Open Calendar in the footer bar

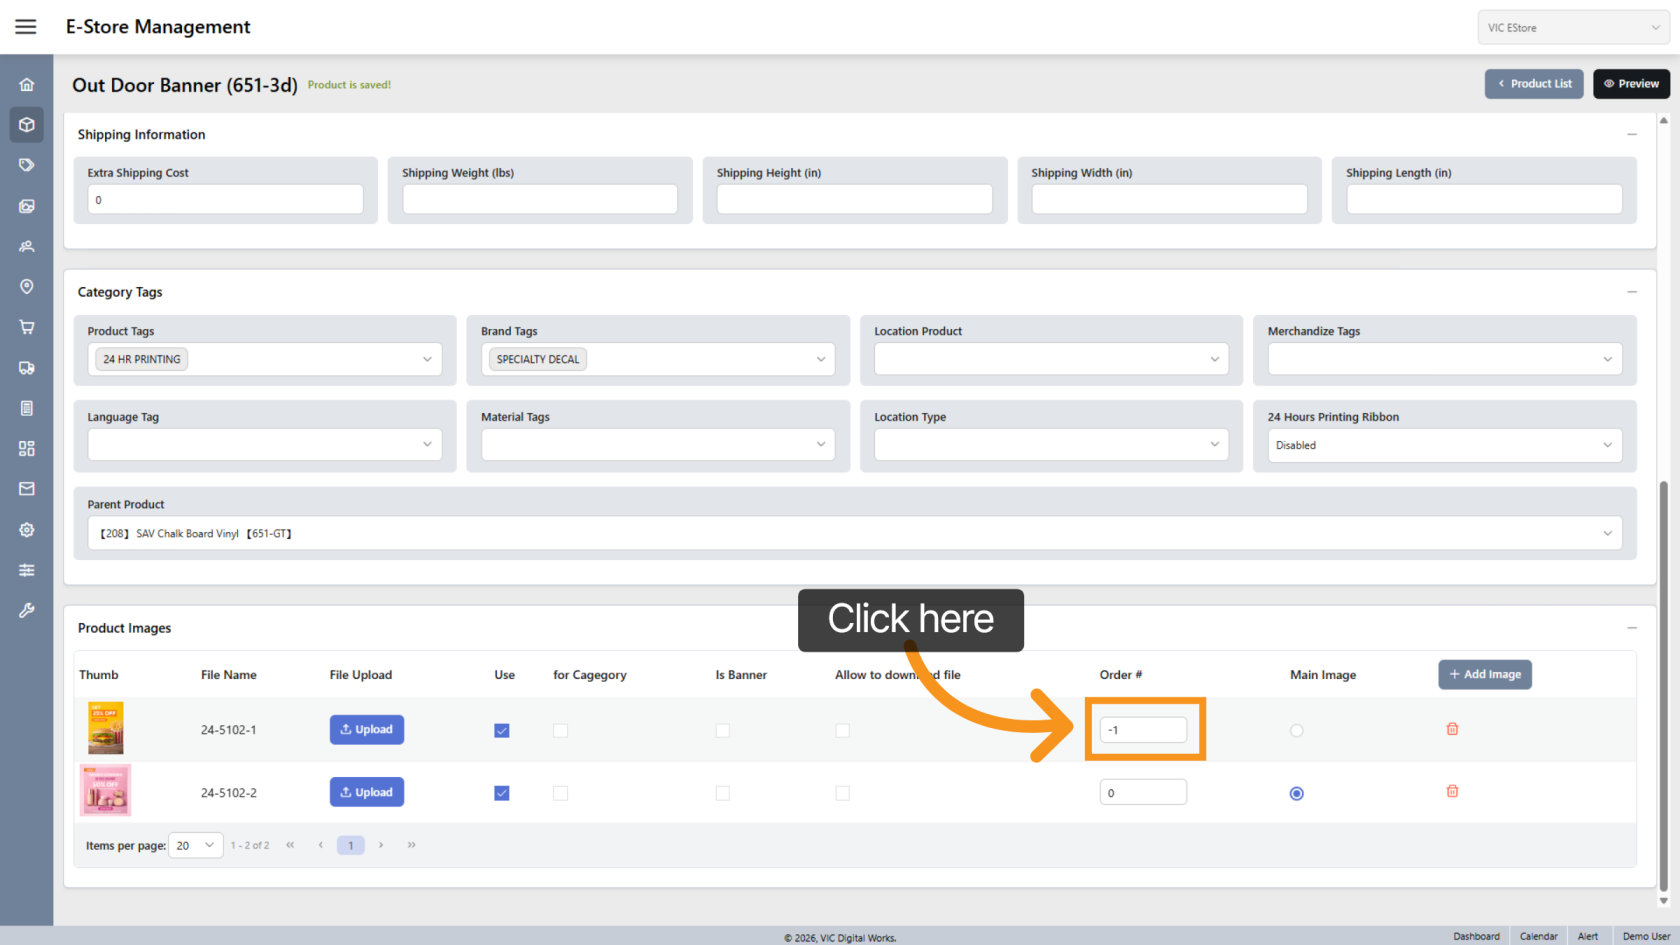point(1538,936)
